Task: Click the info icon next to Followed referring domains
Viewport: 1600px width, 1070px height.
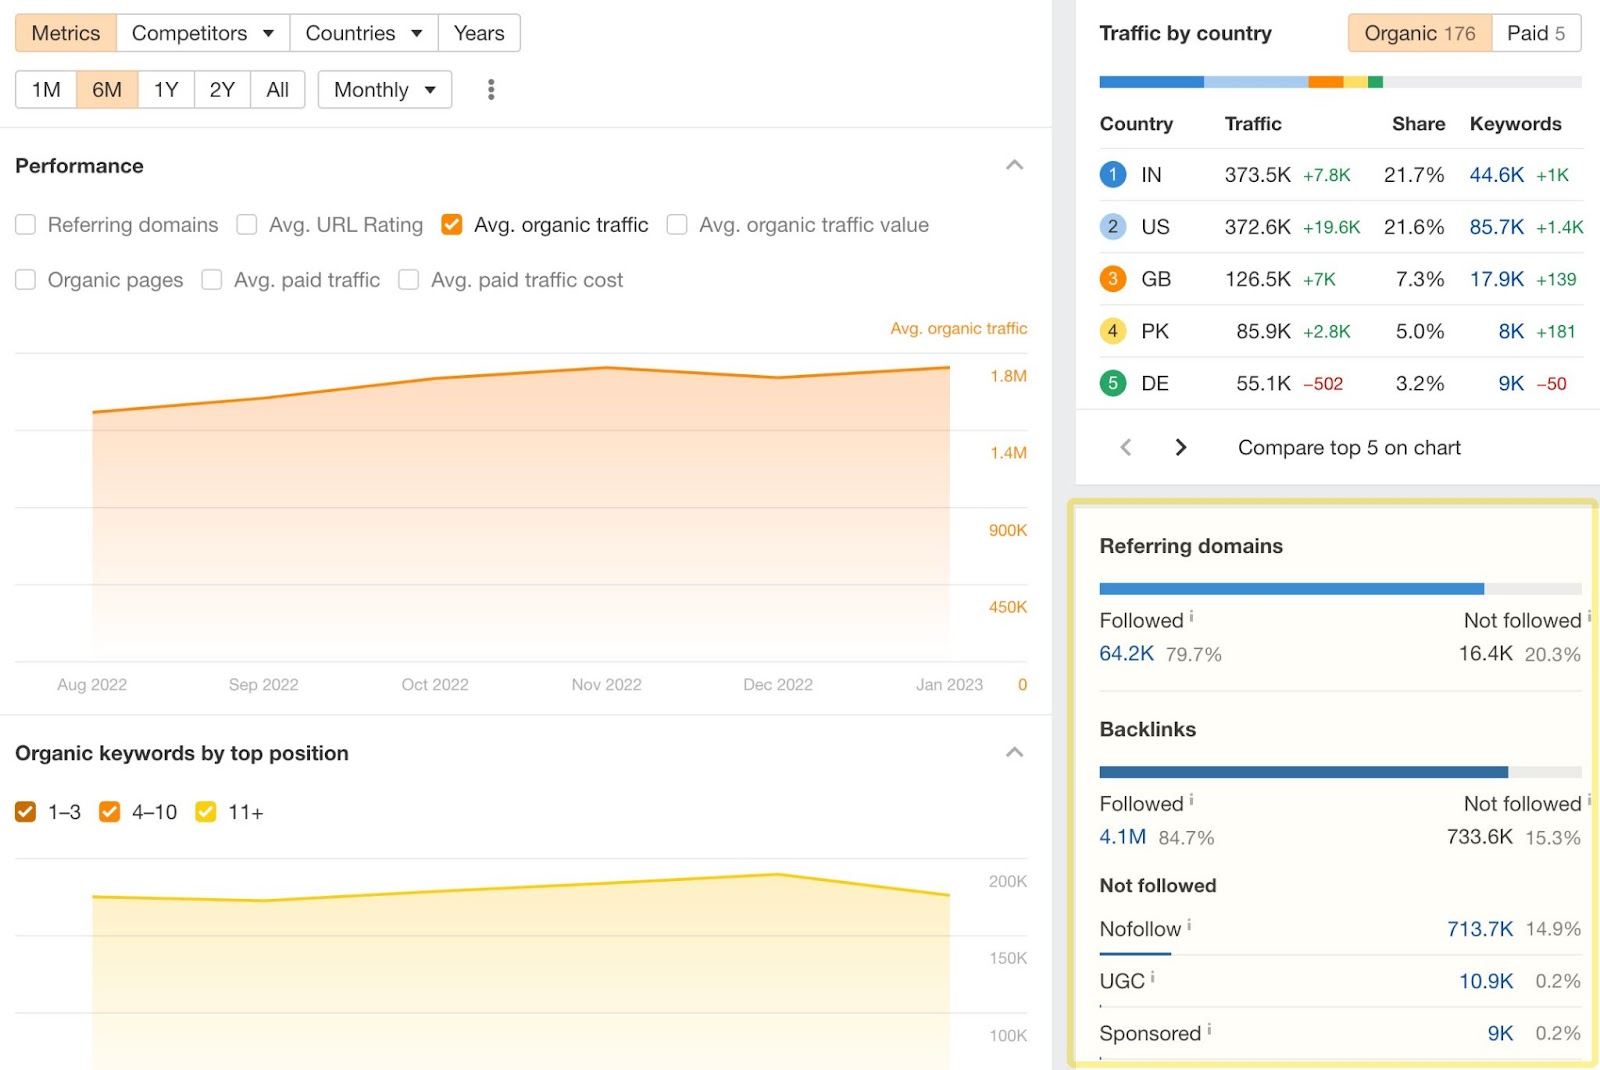Action: [1192, 615]
